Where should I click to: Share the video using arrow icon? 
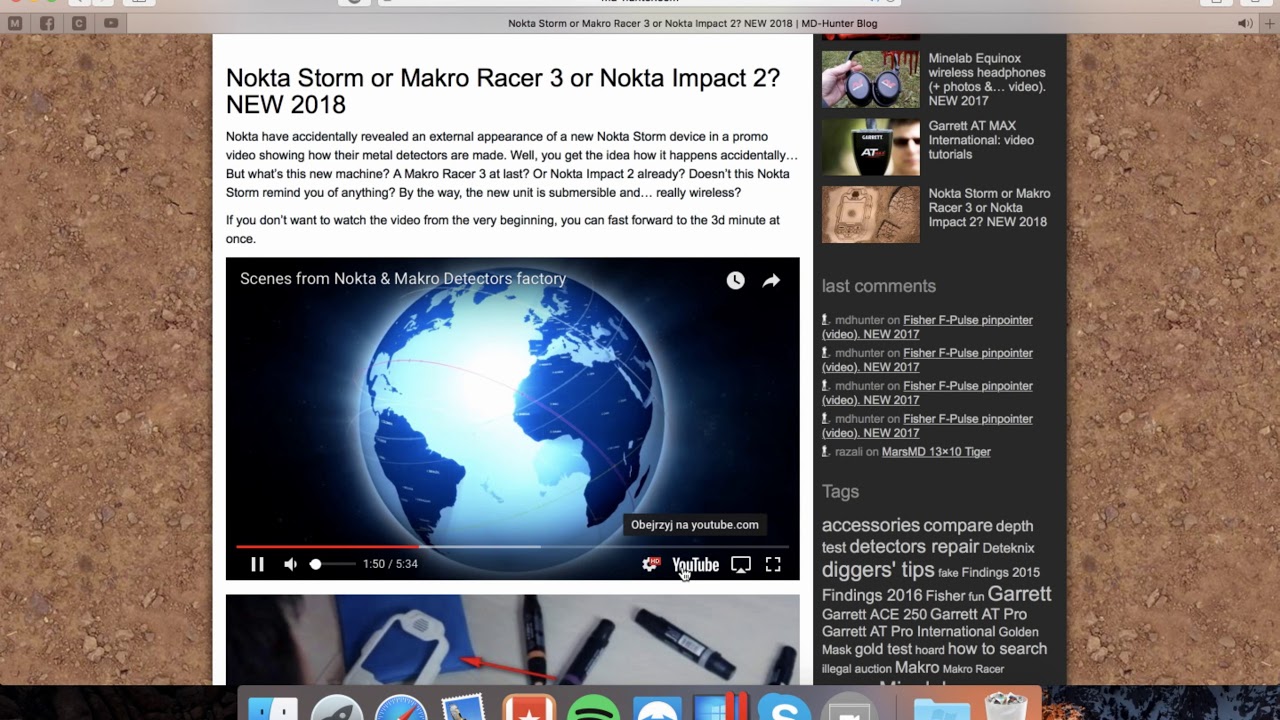(x=771, y=281)
